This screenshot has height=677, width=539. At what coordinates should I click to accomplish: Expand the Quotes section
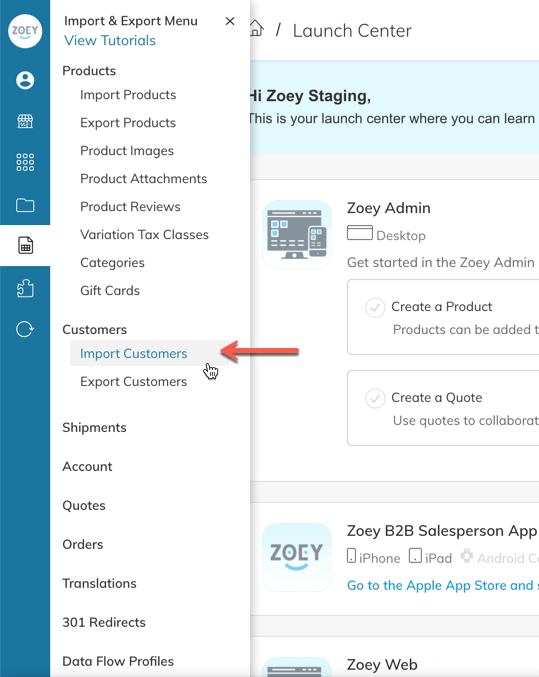pyautogui.click(x=84, y=505)
